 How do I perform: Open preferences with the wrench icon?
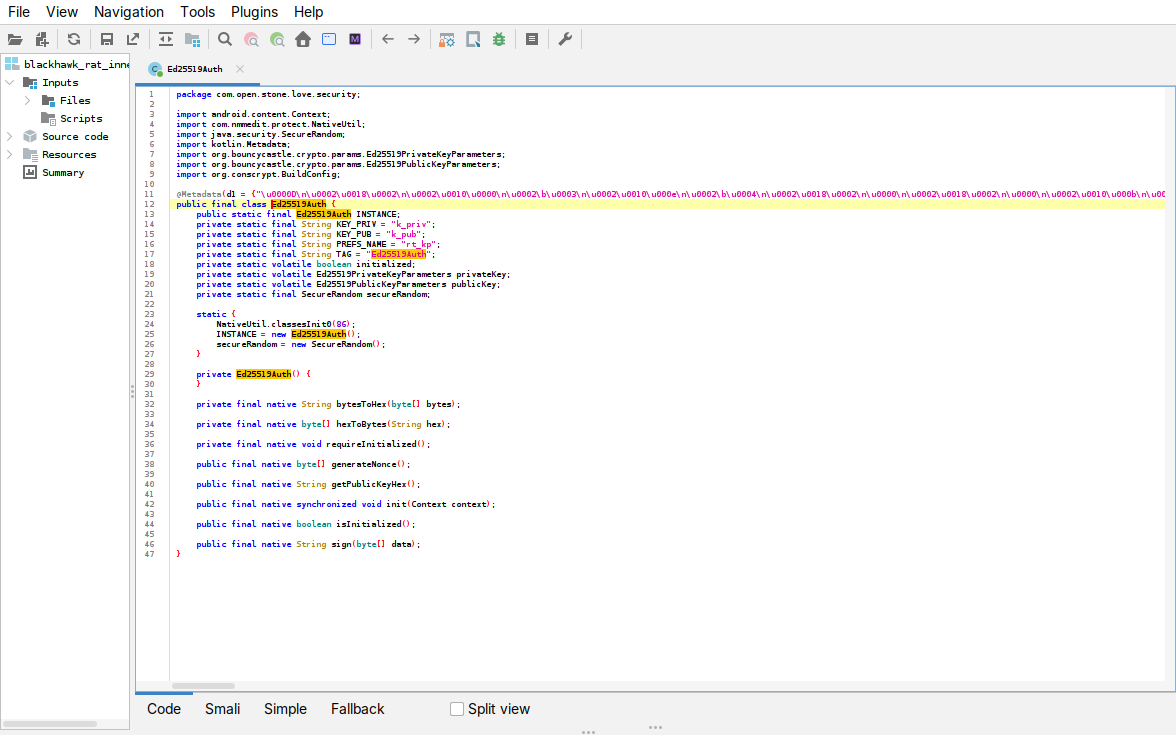[566, 40]
